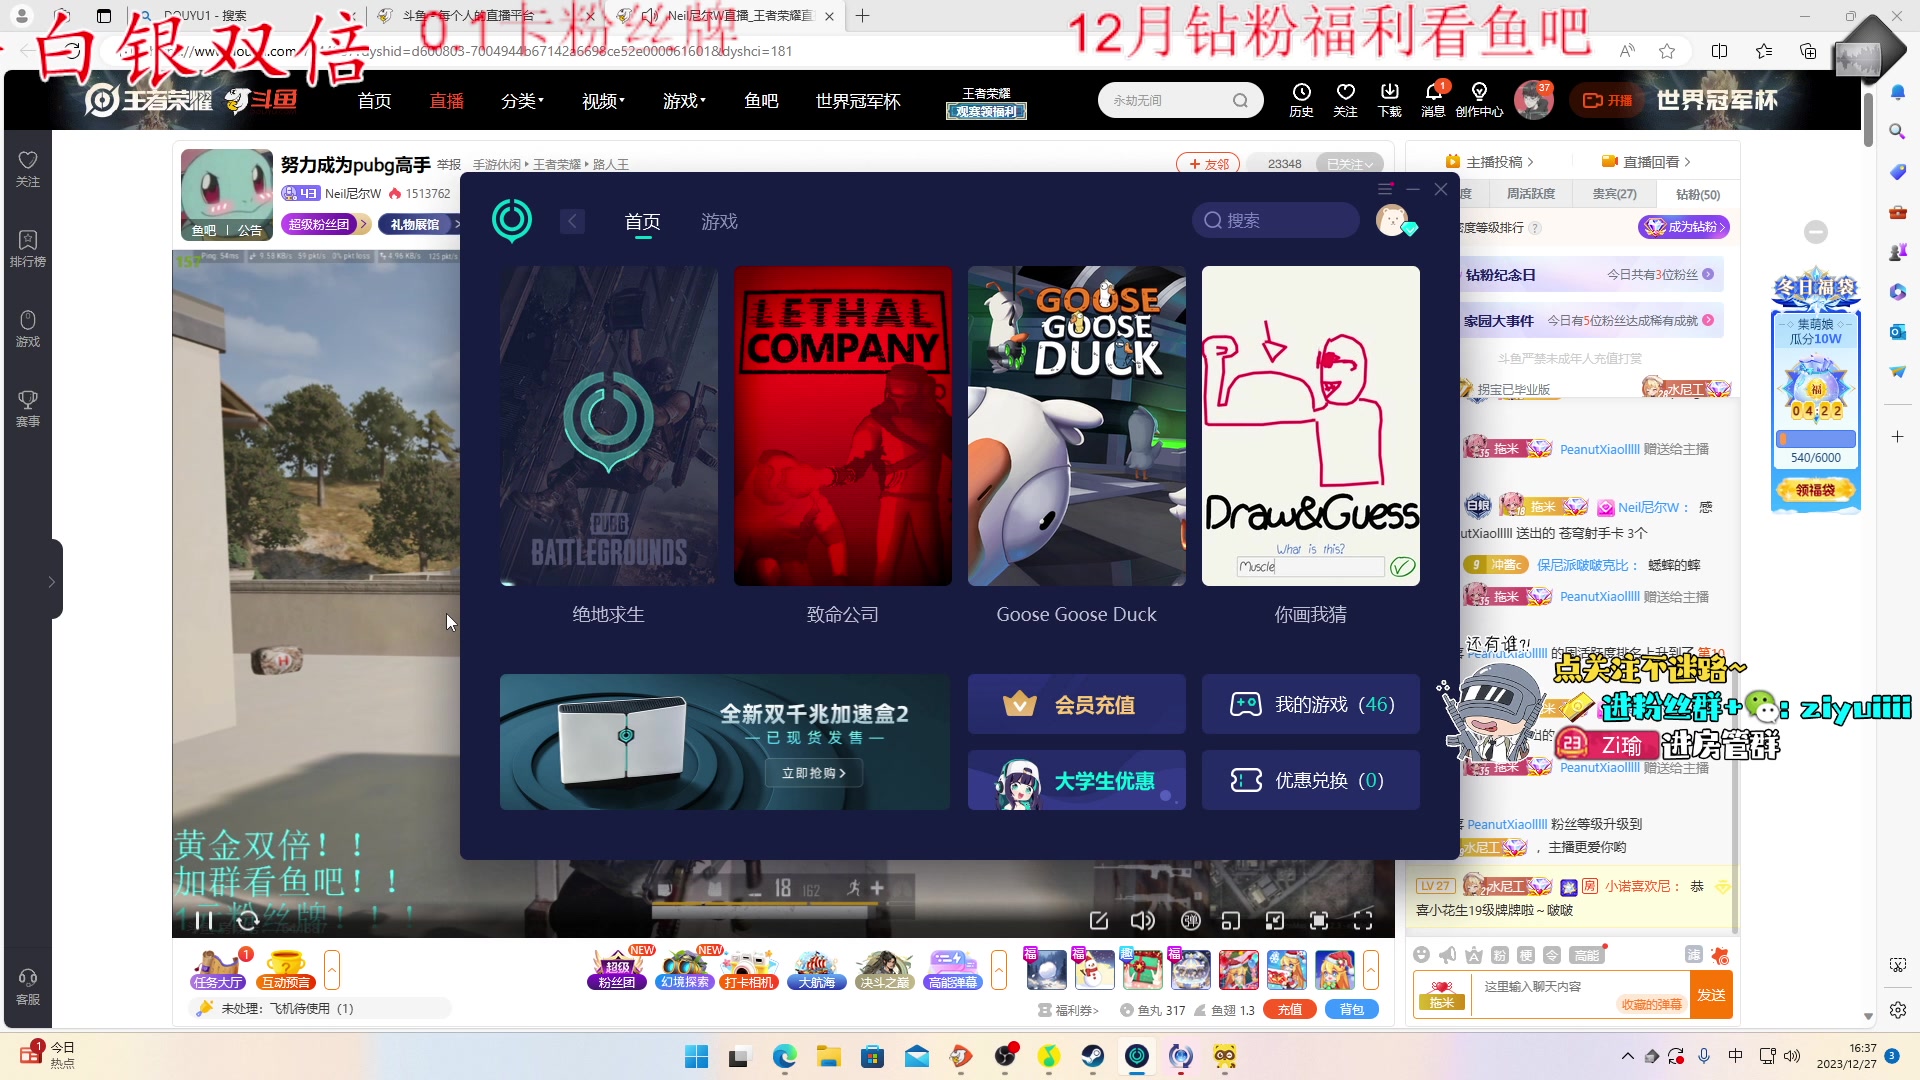Pause the live stream video
Viewport: 1920px width, 1080px height.
pyautogui.click(x=204, y=920)
